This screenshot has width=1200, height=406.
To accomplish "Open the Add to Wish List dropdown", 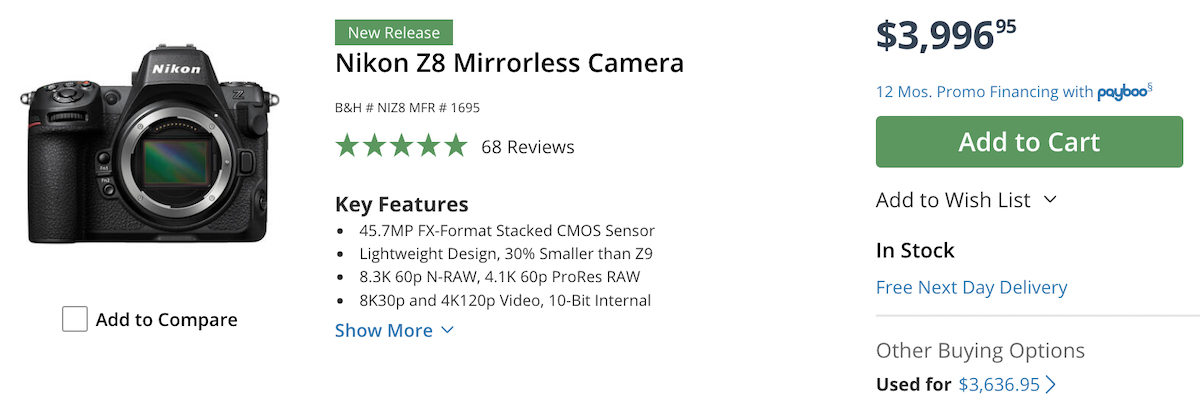I will tap(953, 200).
